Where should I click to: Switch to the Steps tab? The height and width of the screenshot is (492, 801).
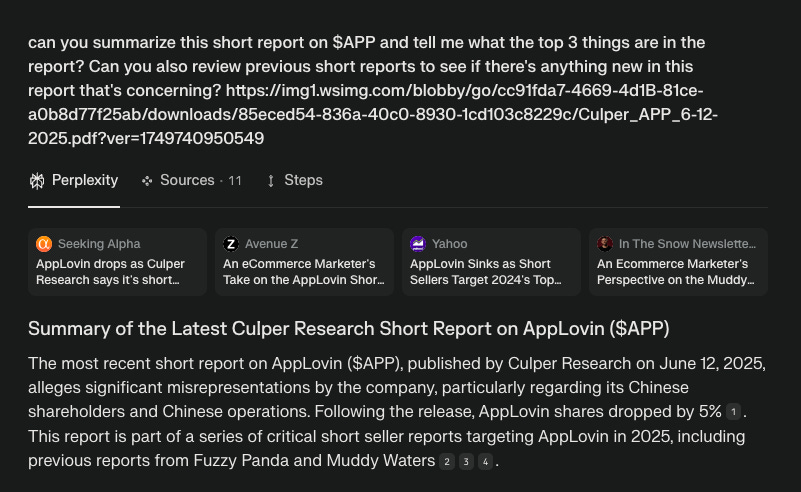[x=294, y=180]
